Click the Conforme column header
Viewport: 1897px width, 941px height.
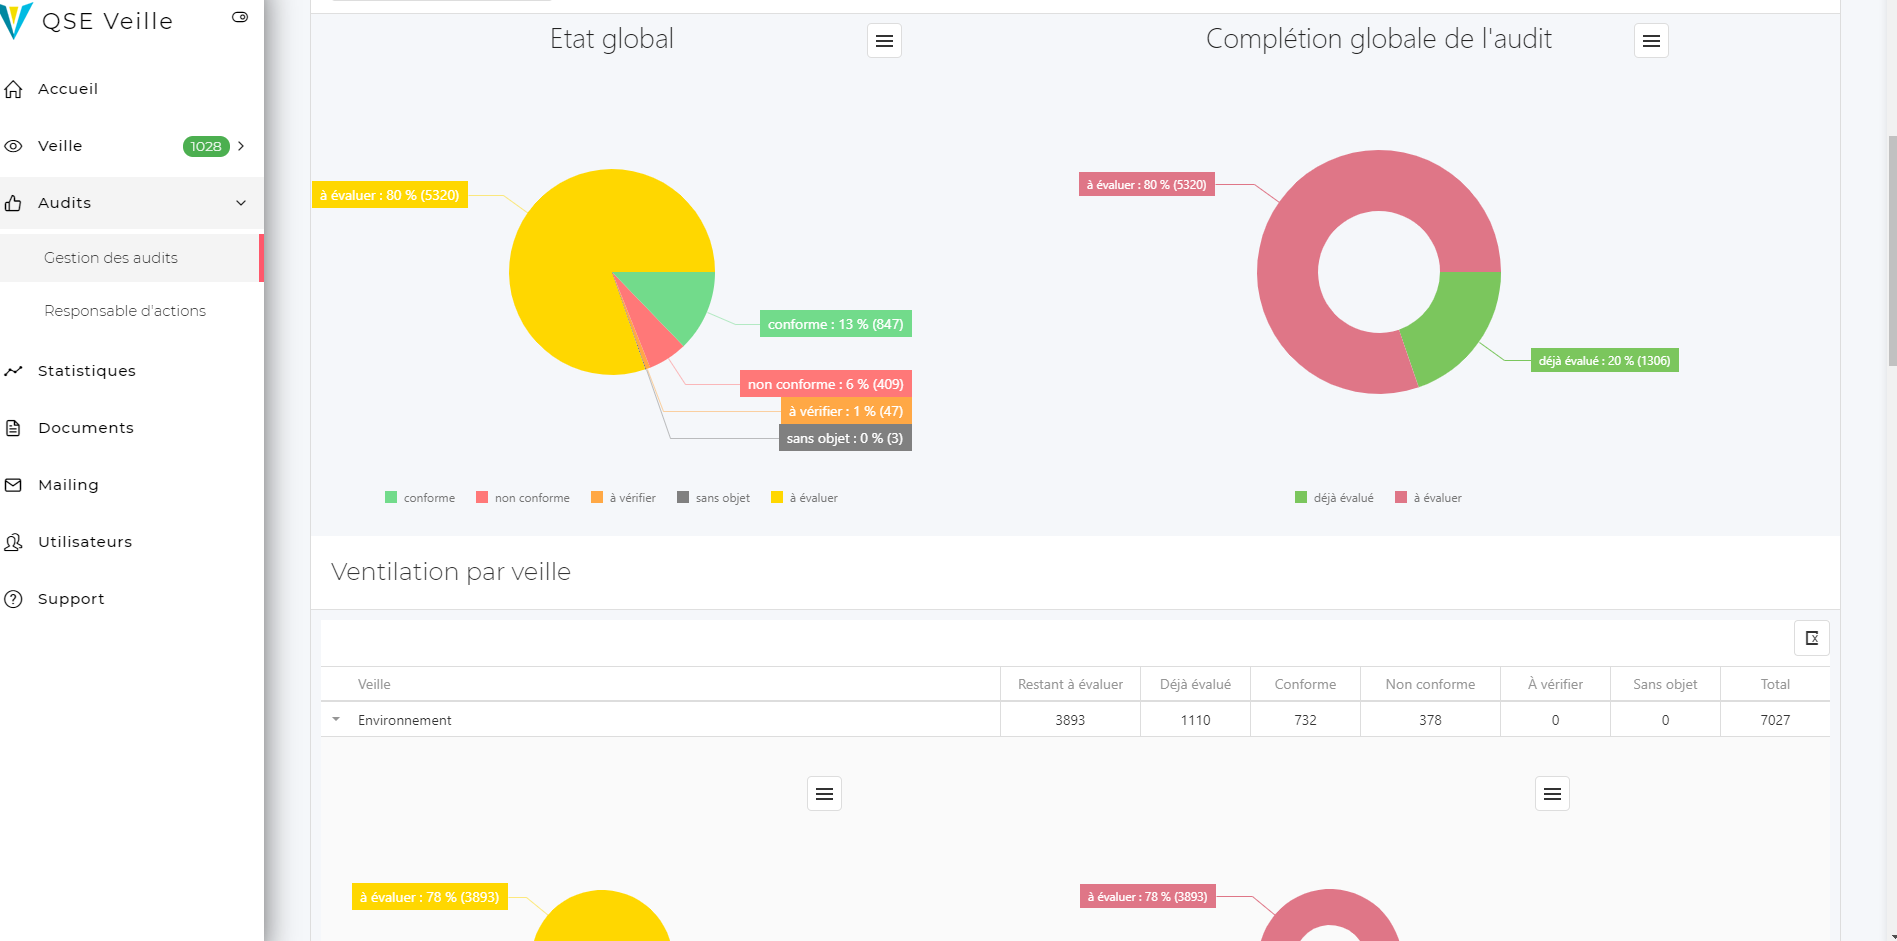point(1305,684)
